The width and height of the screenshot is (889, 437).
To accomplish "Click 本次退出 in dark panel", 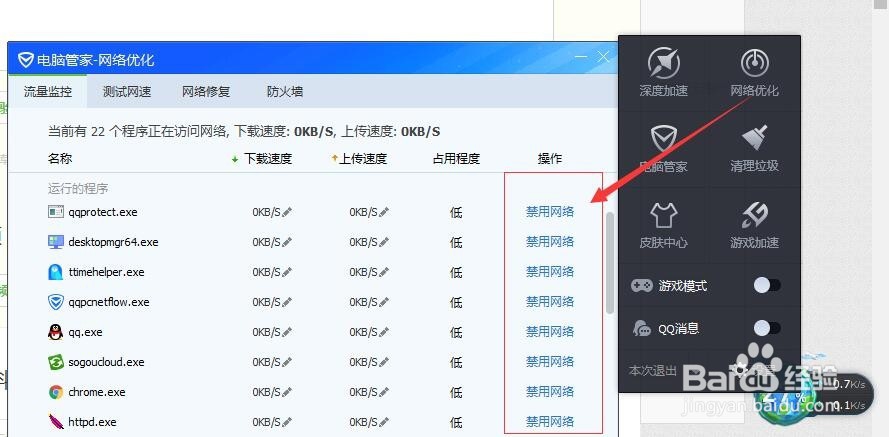I will [x=653, y=371].
